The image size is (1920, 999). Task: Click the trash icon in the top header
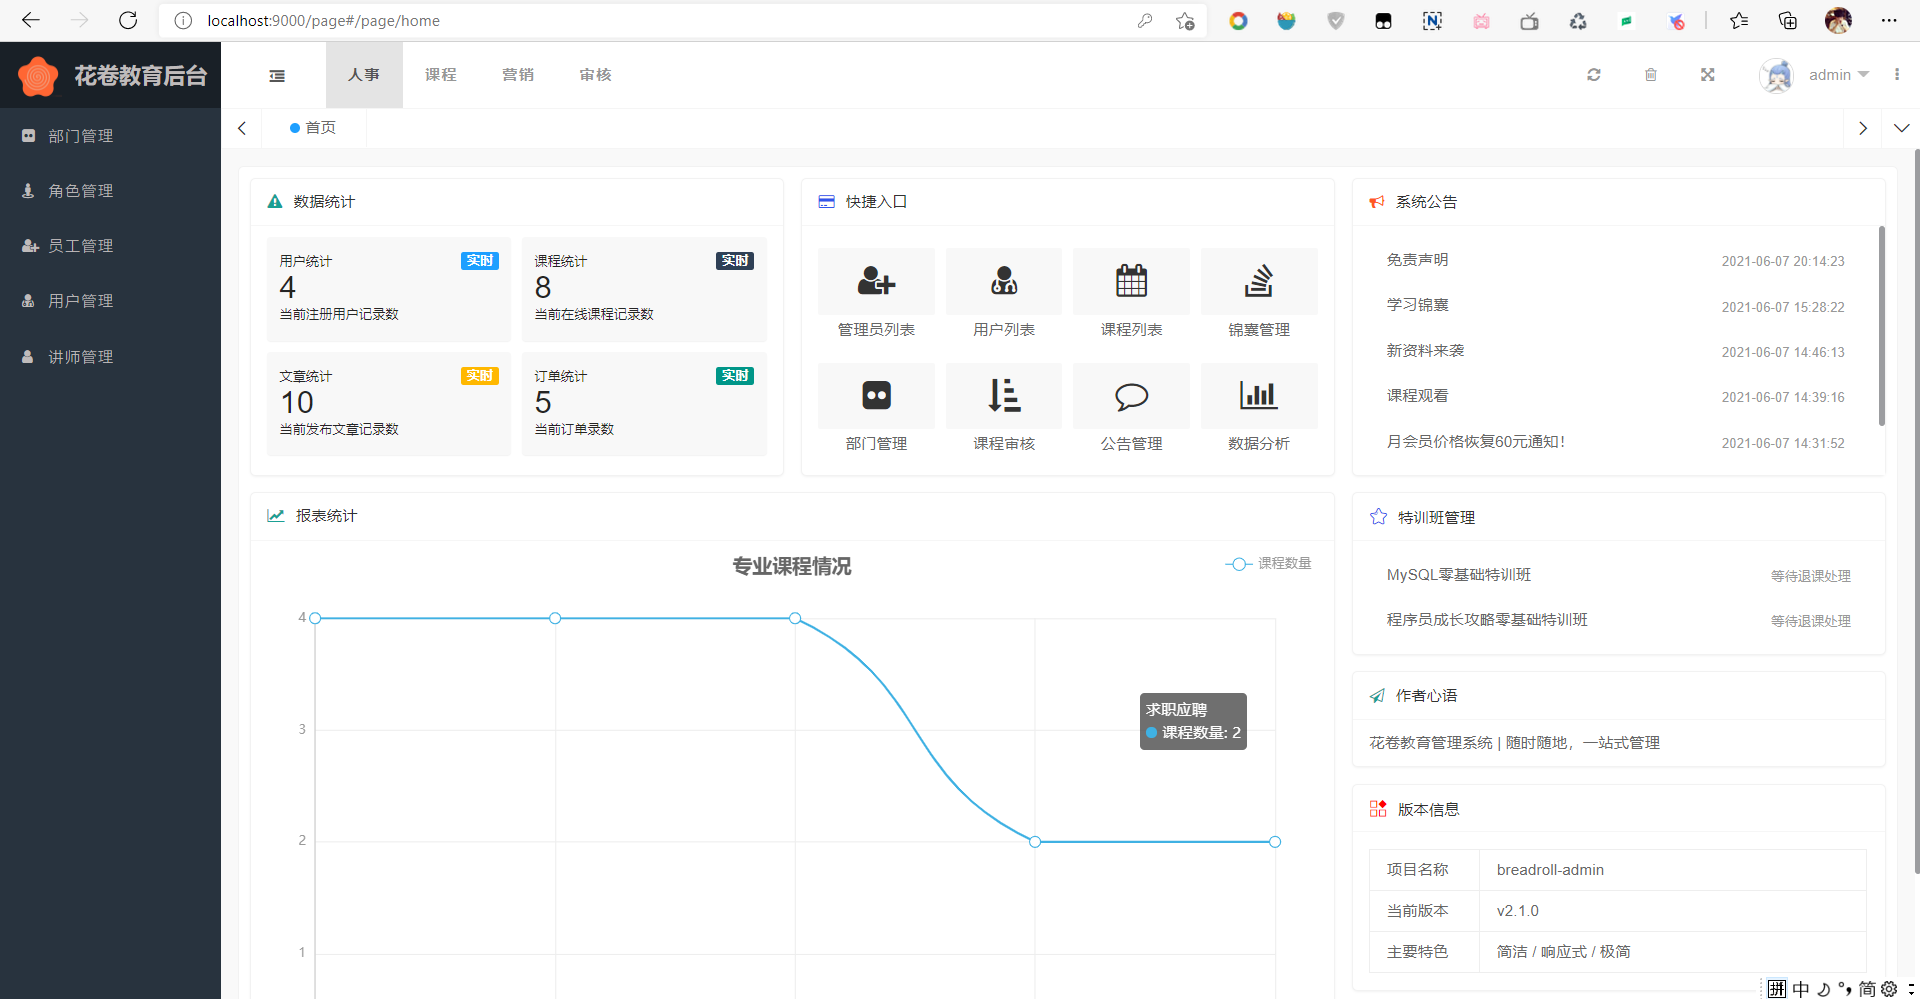coord(1651,75)
